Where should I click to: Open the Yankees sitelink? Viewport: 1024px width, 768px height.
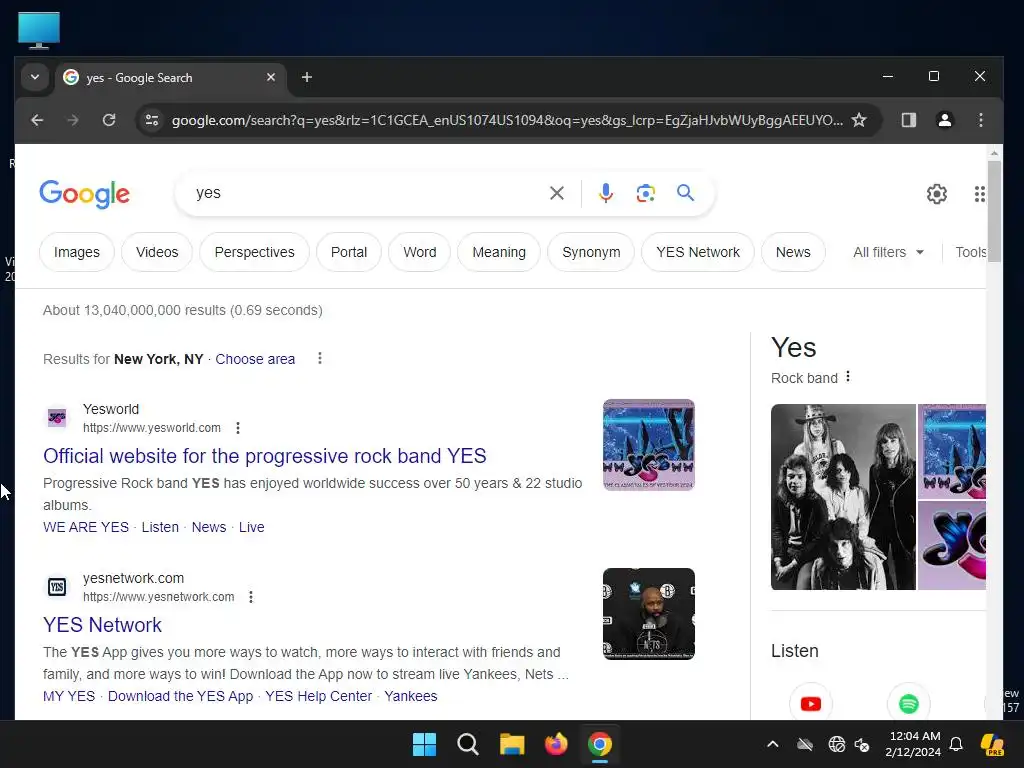click(411, 696)
